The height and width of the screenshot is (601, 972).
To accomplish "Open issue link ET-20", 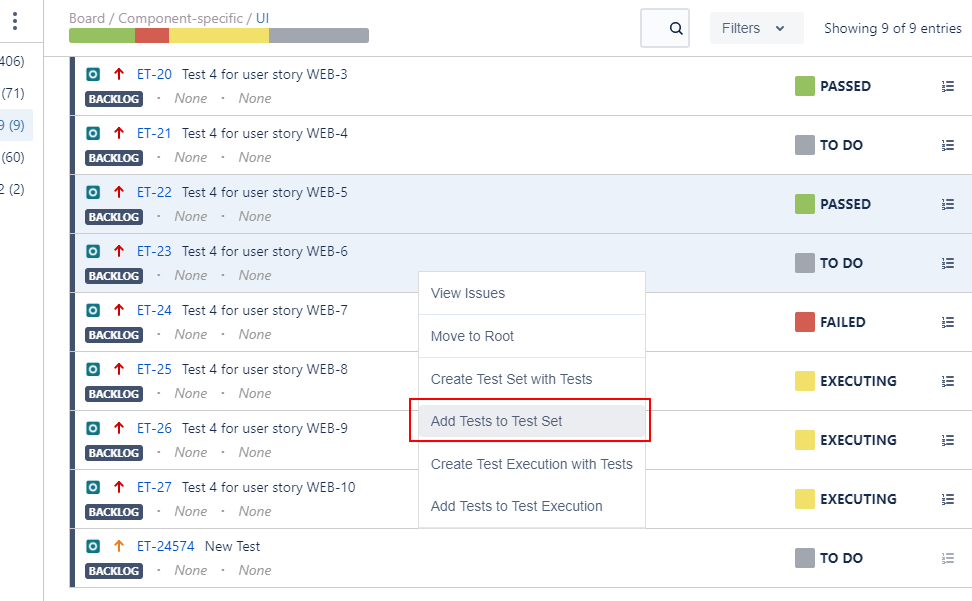I will 154,74.
